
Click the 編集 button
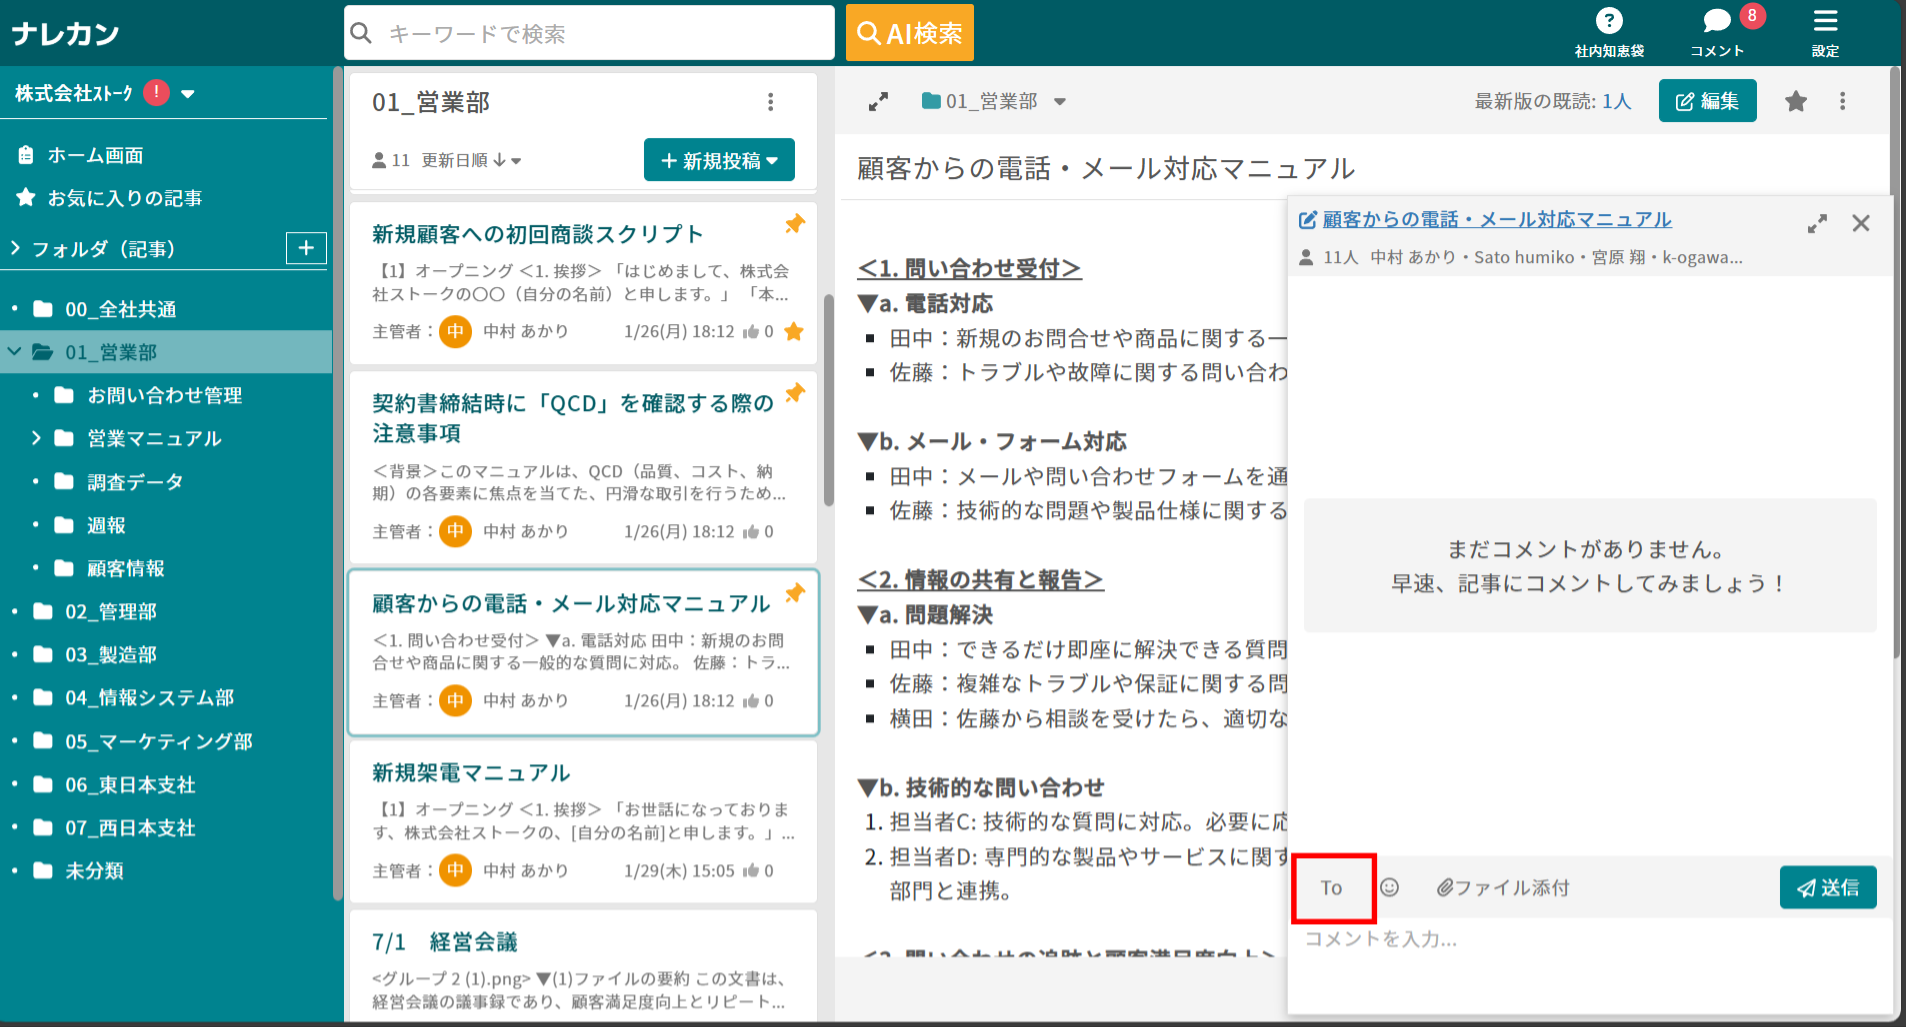[1707, 101]
